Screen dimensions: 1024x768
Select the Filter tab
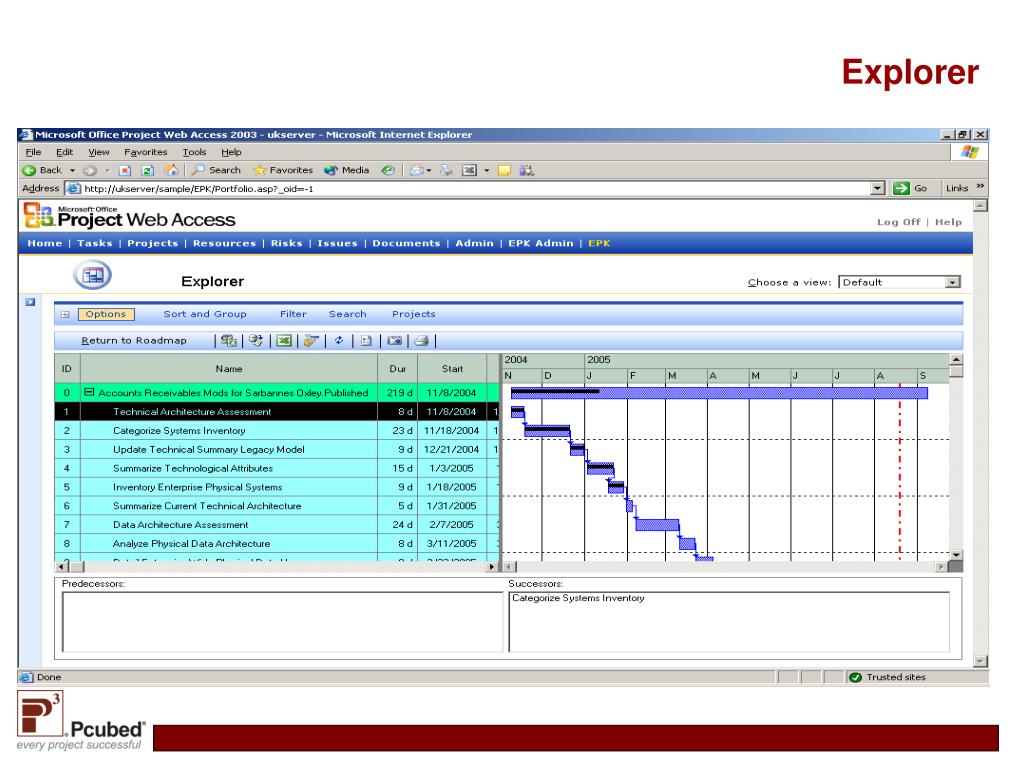[293, 314]
